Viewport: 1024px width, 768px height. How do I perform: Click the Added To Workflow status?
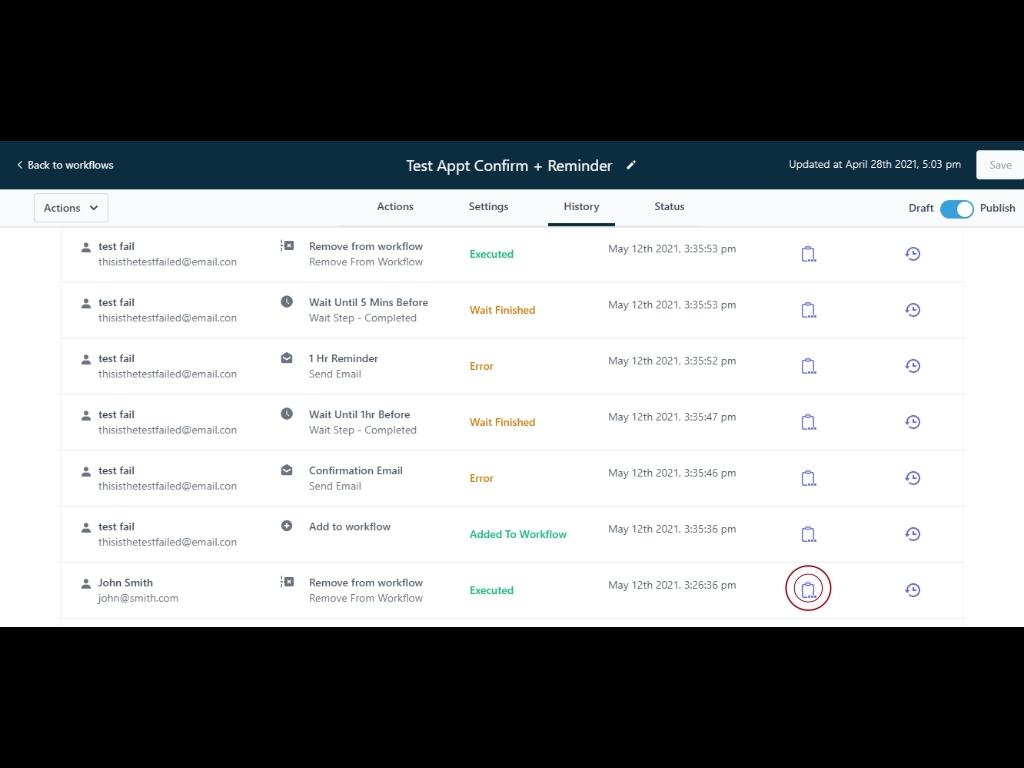pyautogui.click(x=518, y=534)
